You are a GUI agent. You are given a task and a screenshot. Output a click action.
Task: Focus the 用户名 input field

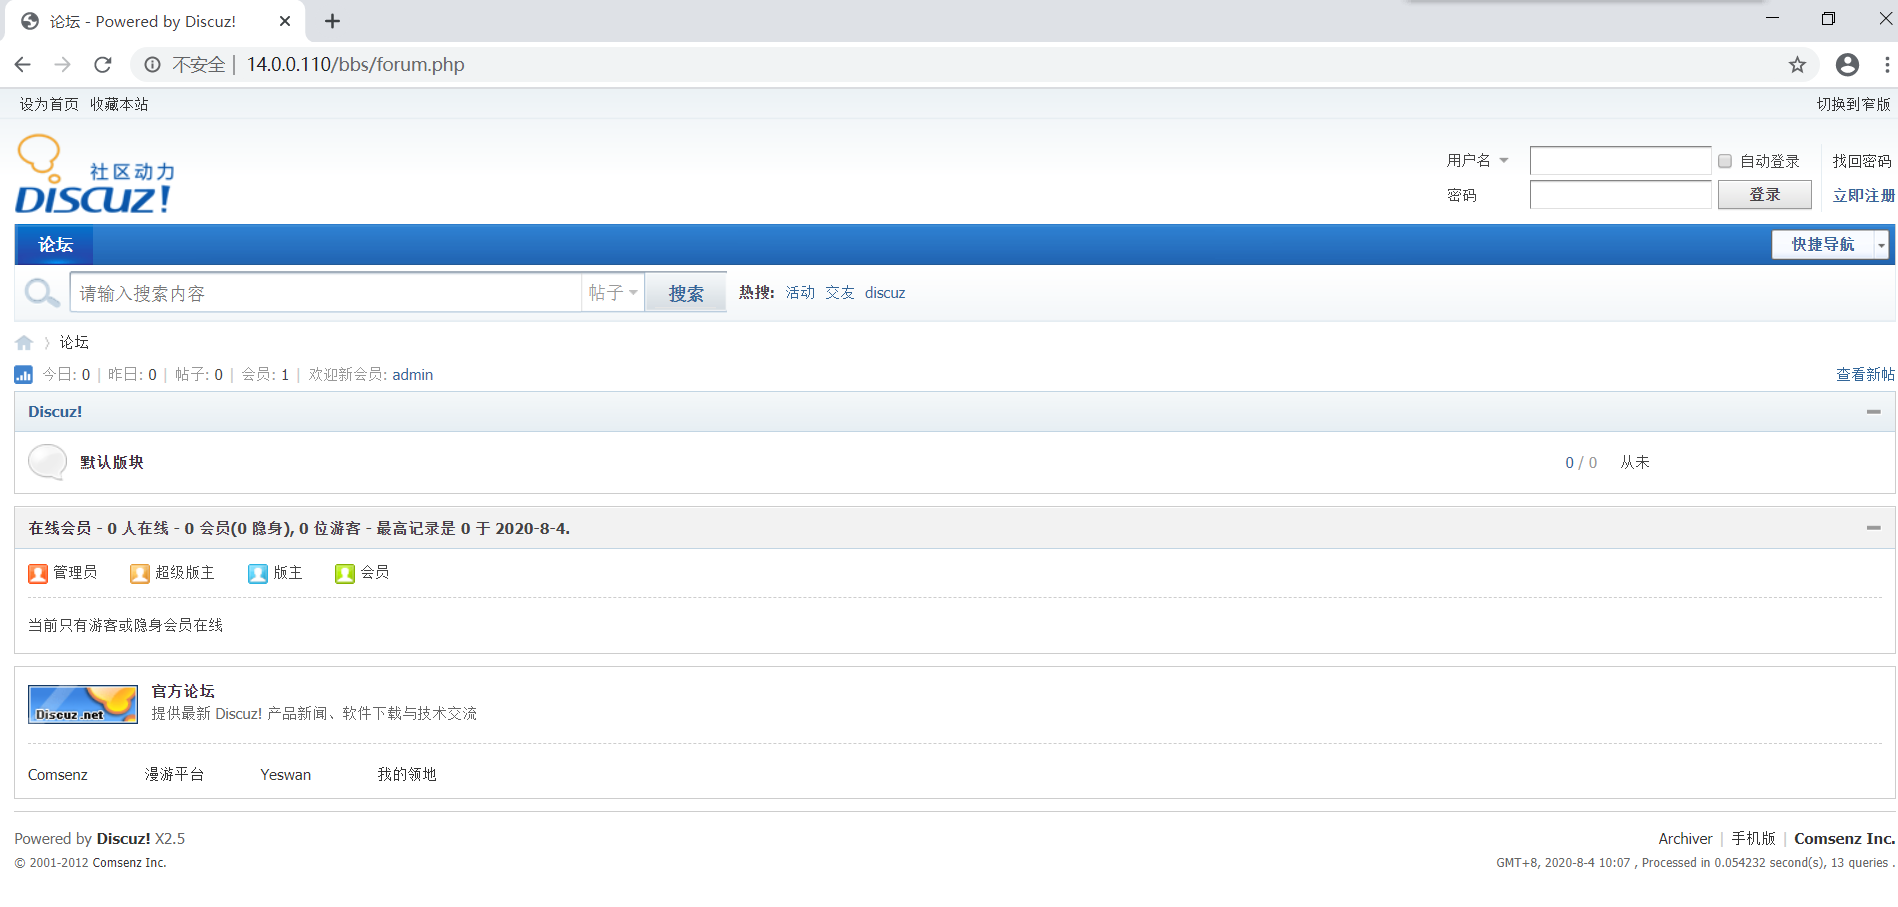click(1620, 161)
